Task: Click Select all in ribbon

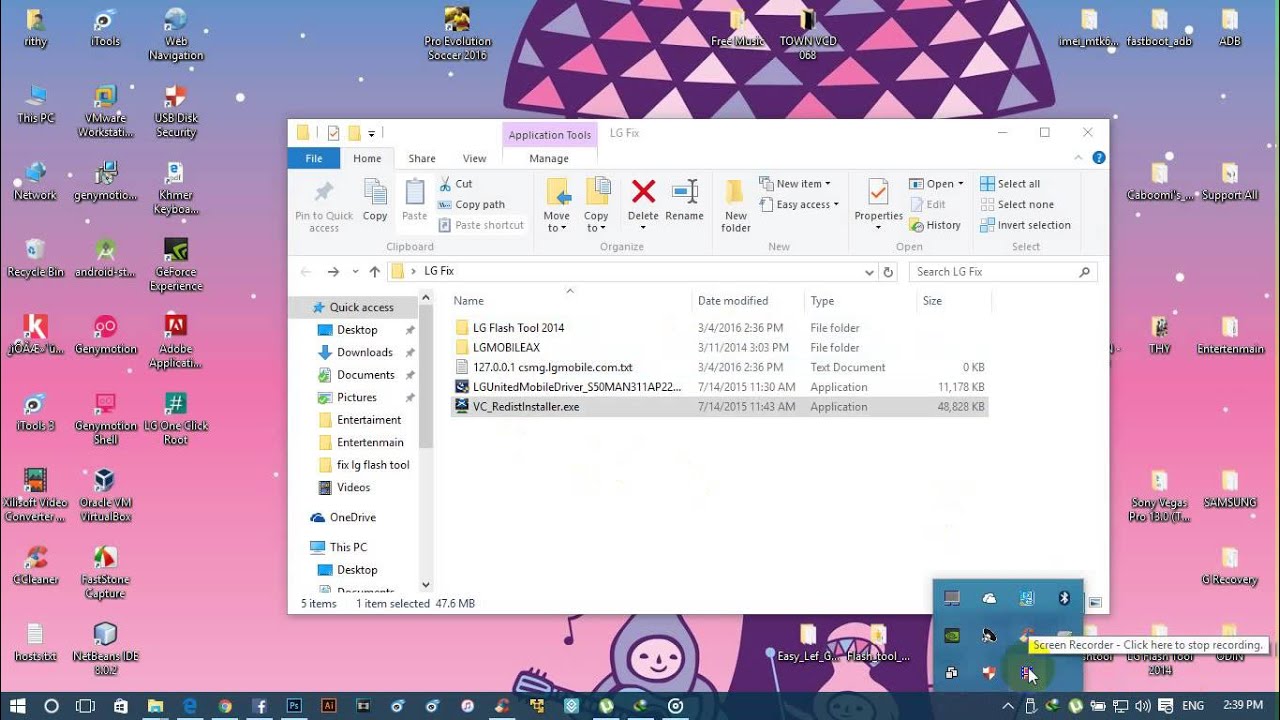Action: [1010, 184]
